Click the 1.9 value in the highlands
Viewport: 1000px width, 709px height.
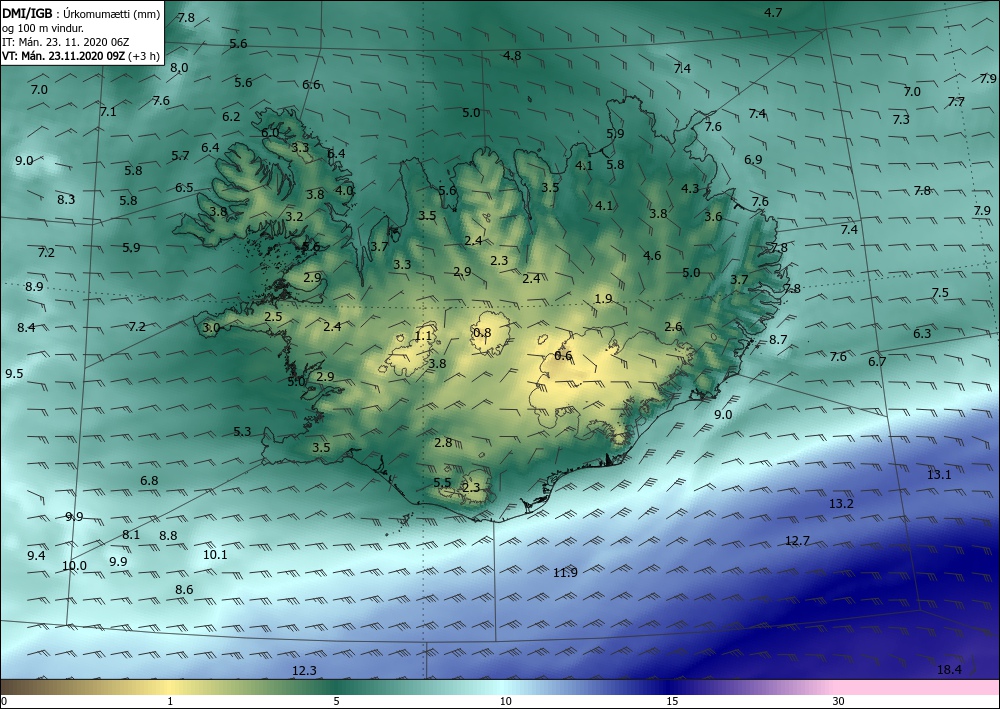tap(603, 299)
